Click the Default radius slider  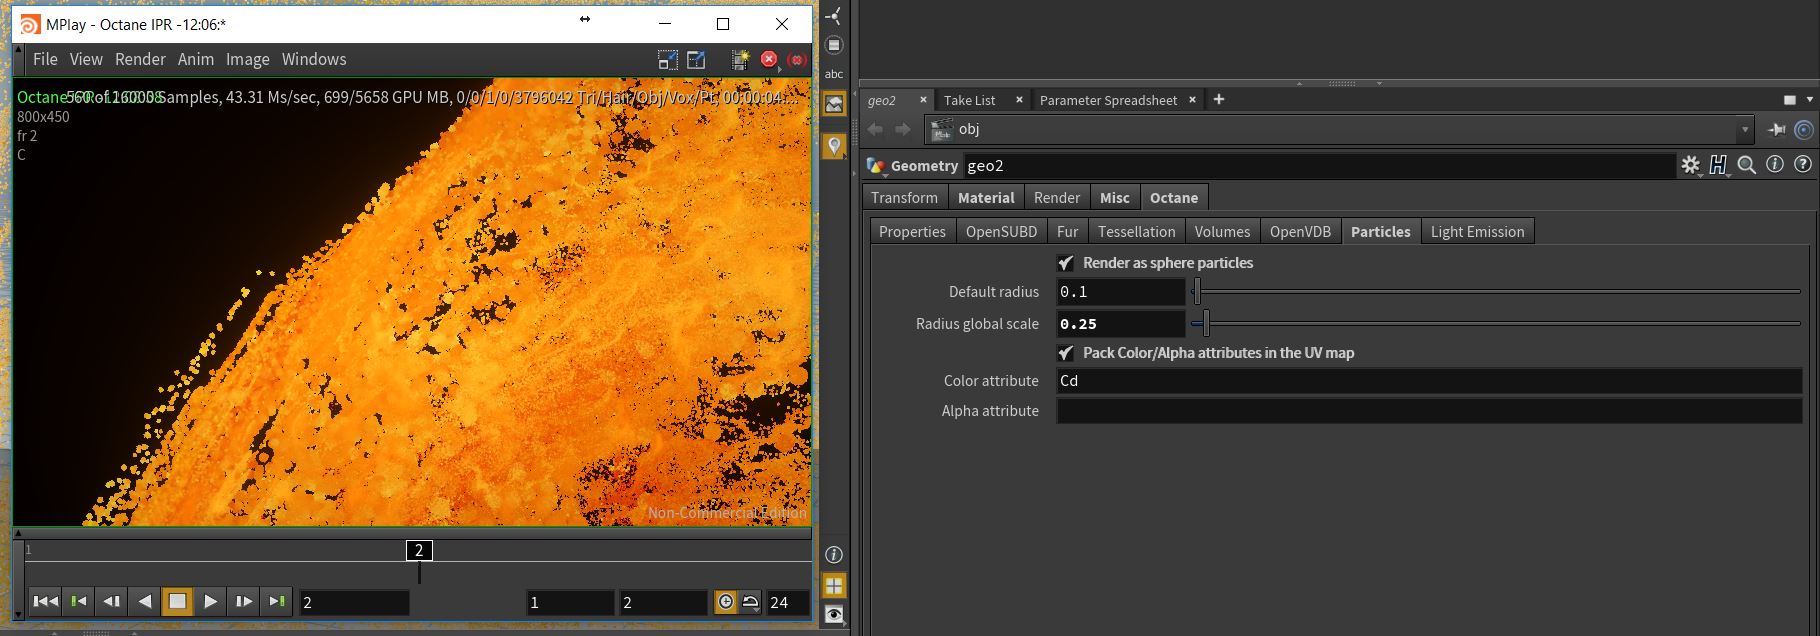click(x=1496, y=292)
